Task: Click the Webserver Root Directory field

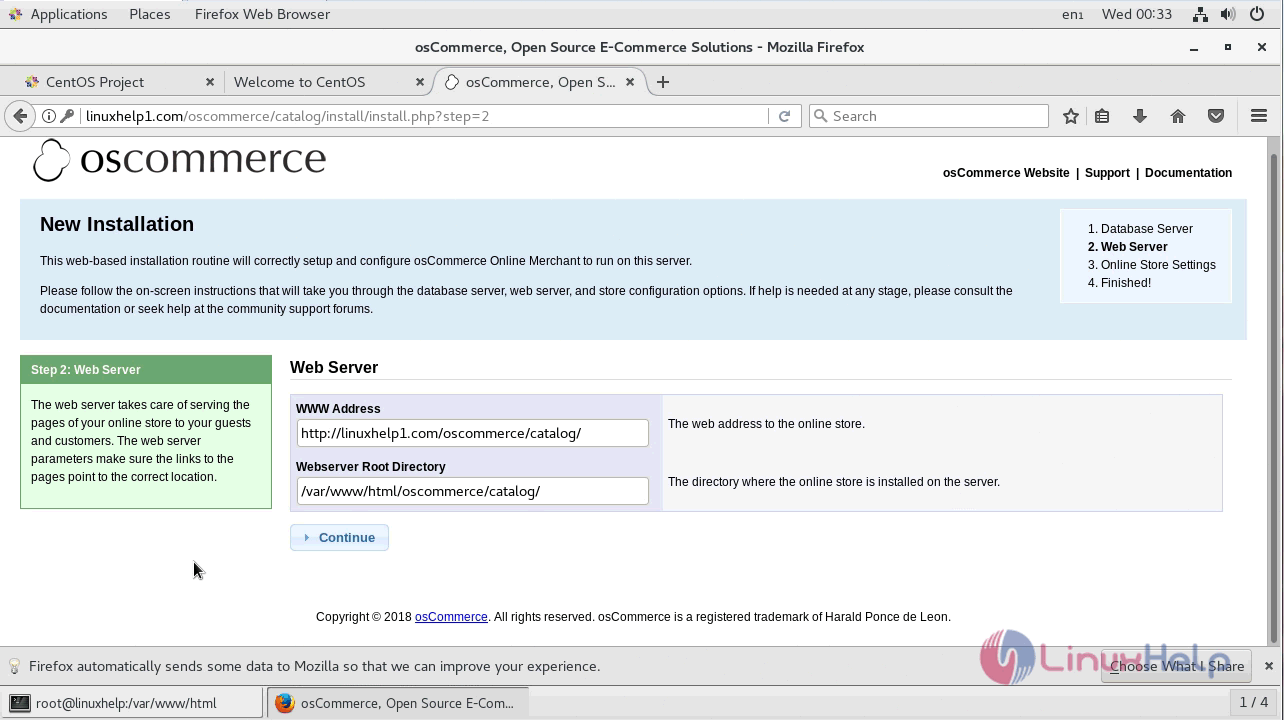Action: pos(472,491)
